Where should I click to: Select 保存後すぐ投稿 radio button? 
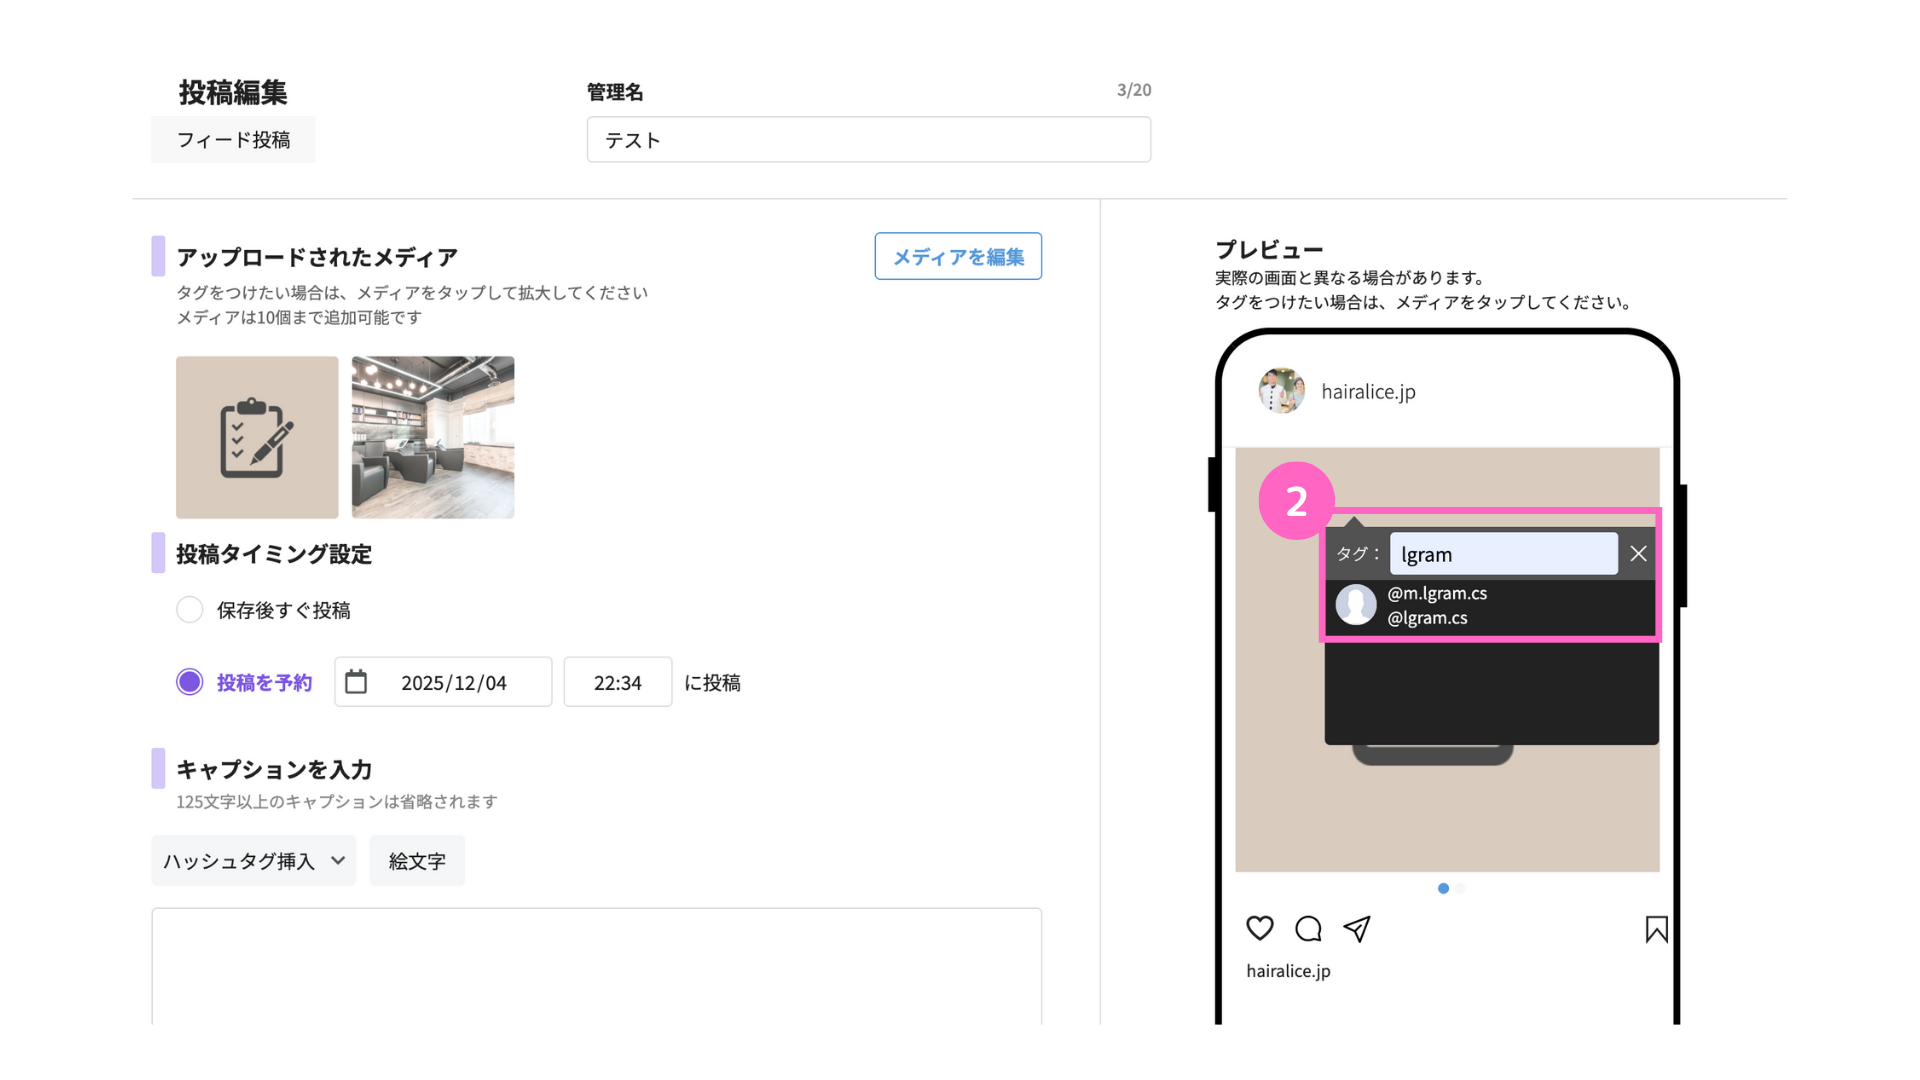[189, 610]
